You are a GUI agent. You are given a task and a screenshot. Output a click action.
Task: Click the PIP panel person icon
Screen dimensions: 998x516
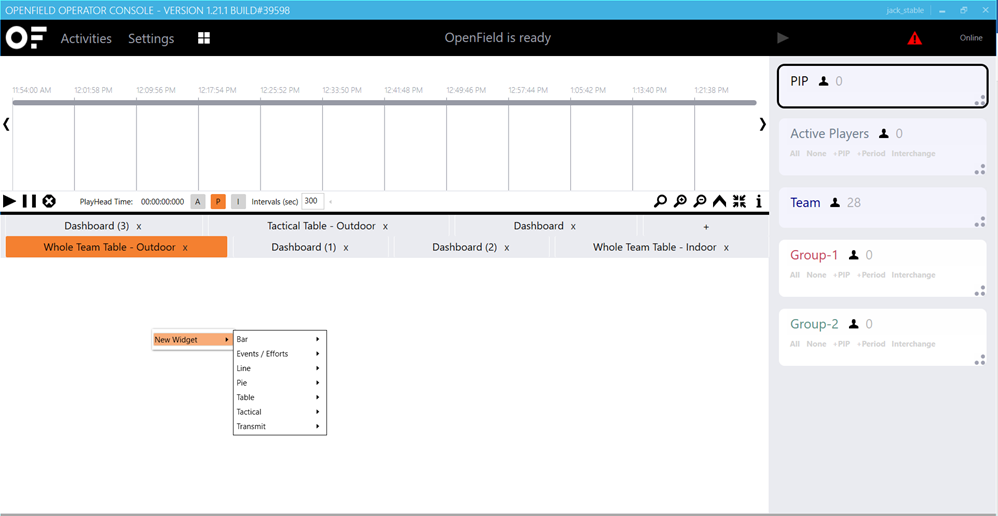[824, 81]
